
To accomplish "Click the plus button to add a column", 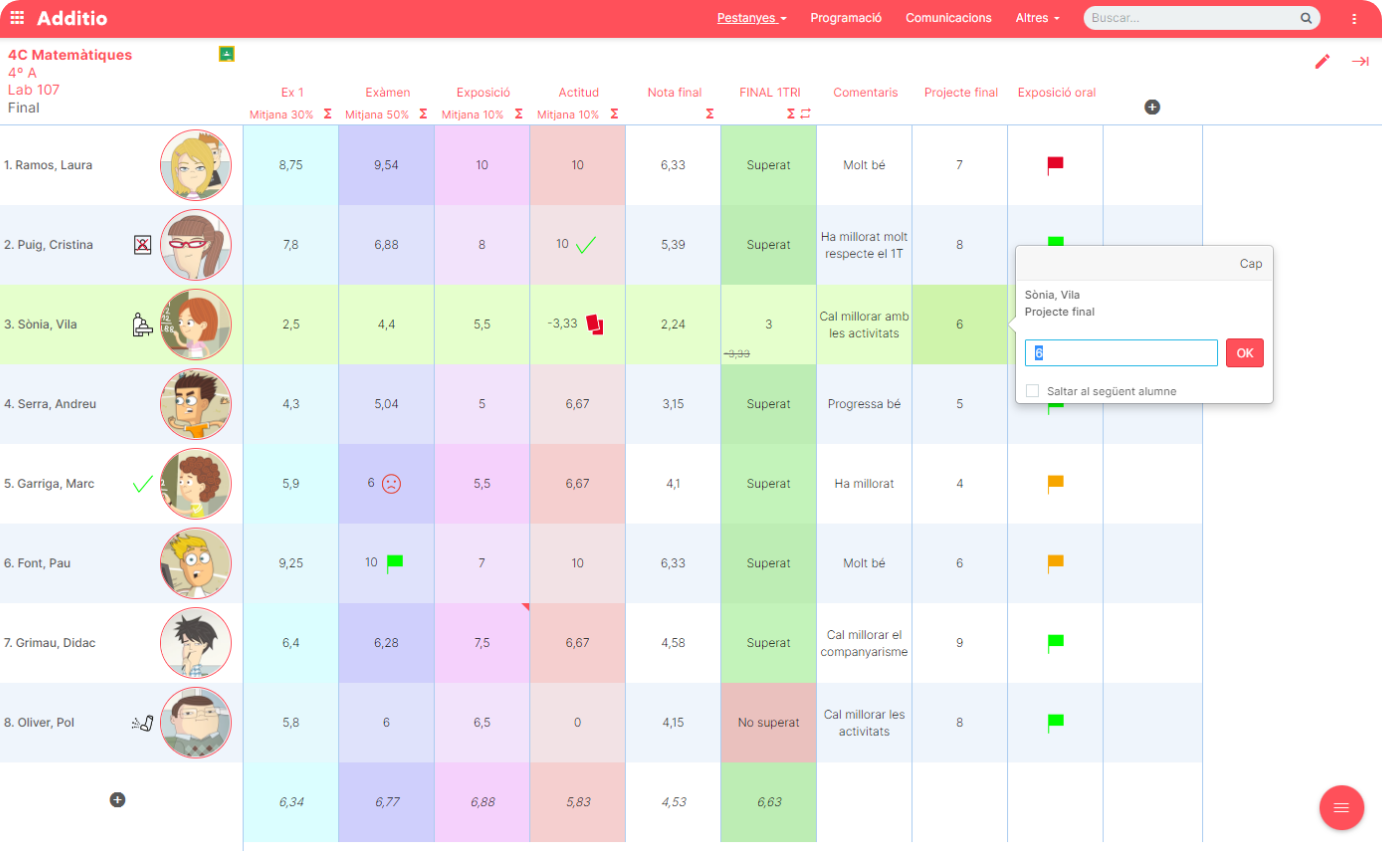I will pyautogui.click(x=1153, y=106).
